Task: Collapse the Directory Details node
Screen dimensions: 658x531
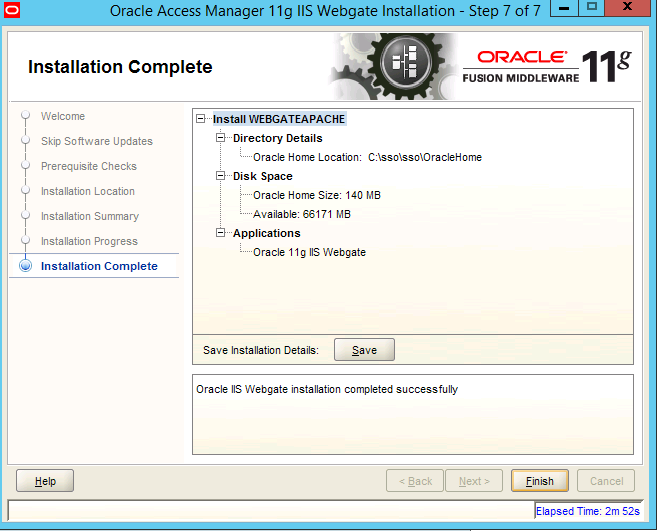Action: tap(220, 138)
